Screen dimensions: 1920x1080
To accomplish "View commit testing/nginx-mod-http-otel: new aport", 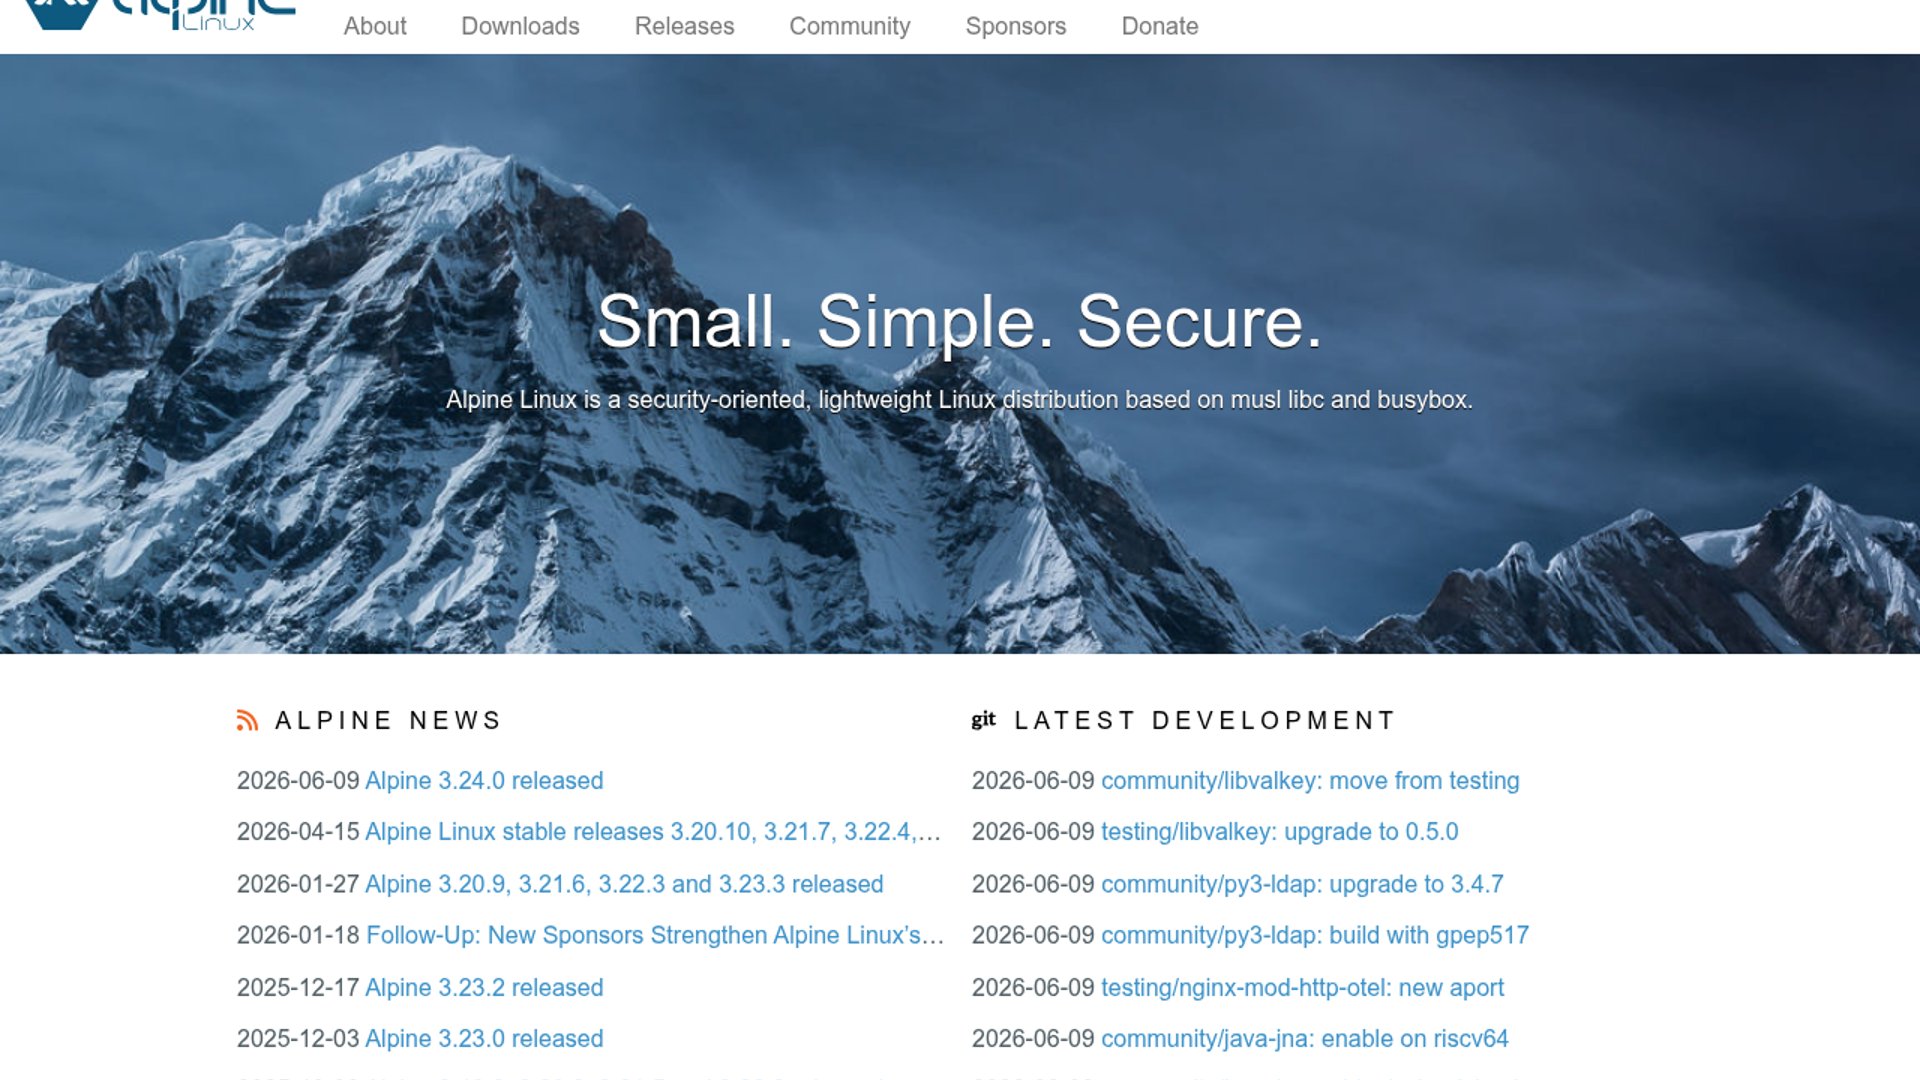I will click(x=1302, y=987).
